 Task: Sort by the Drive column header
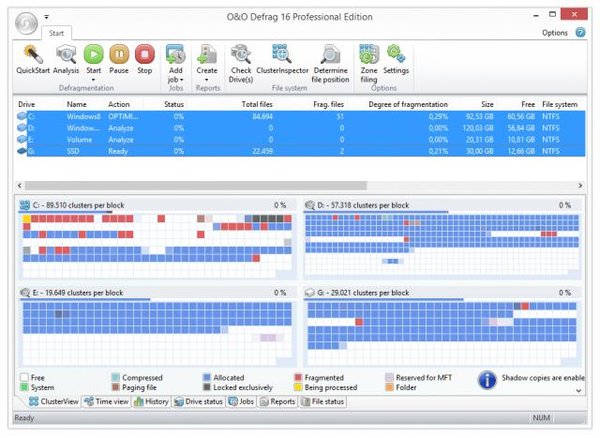[x=26, y=104]
